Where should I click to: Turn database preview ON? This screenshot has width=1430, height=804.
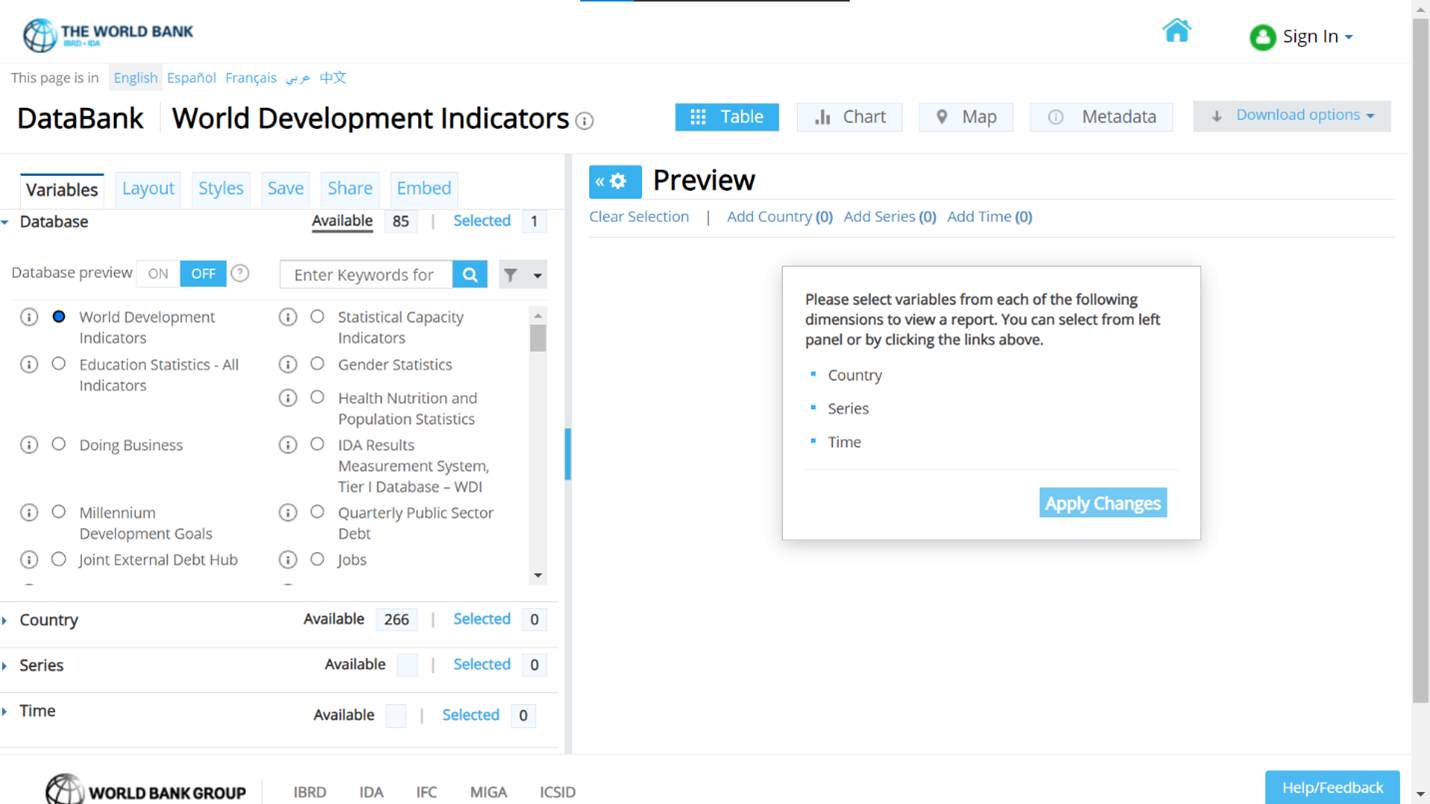(158, 274)
